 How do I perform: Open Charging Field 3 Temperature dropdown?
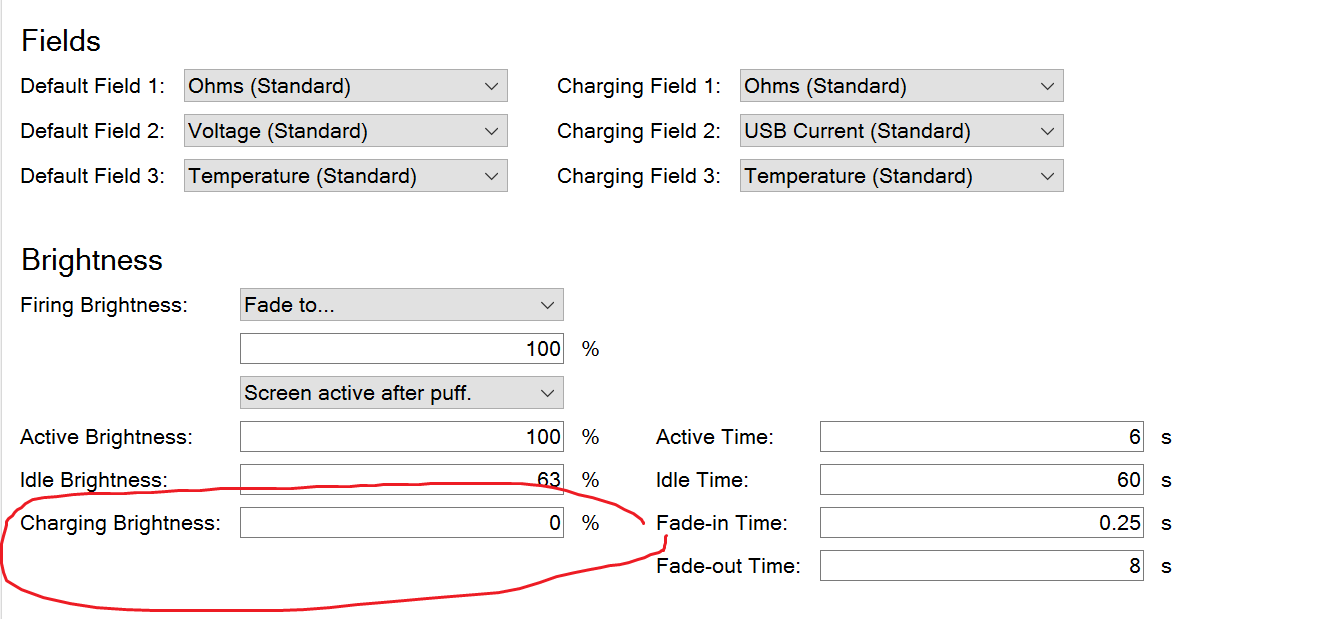pyautogui.click(x=901, y=176)
